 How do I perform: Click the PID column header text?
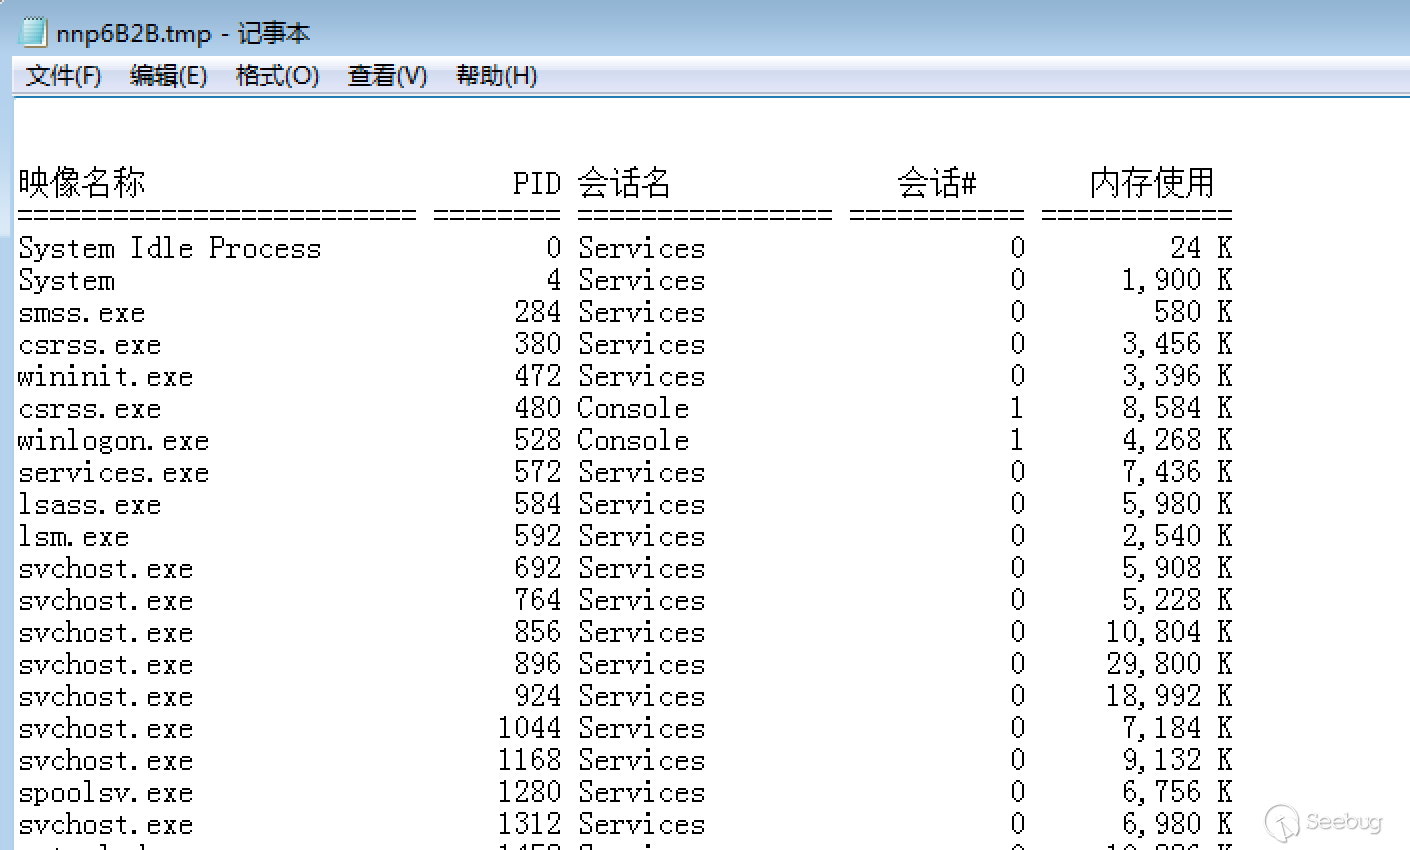click(x=537, y=183)
